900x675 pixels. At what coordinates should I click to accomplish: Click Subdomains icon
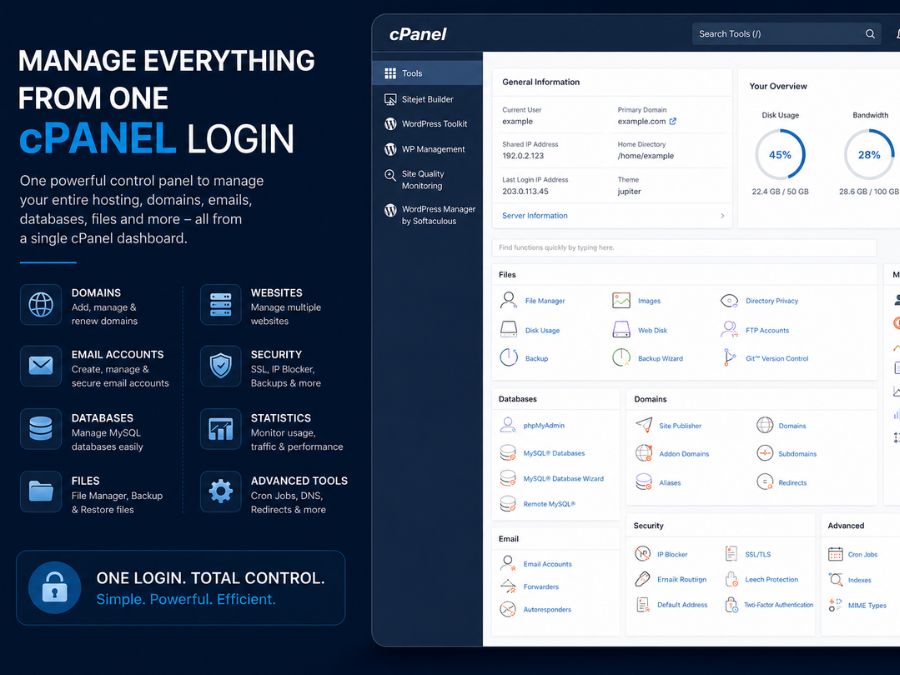[765, 453]
